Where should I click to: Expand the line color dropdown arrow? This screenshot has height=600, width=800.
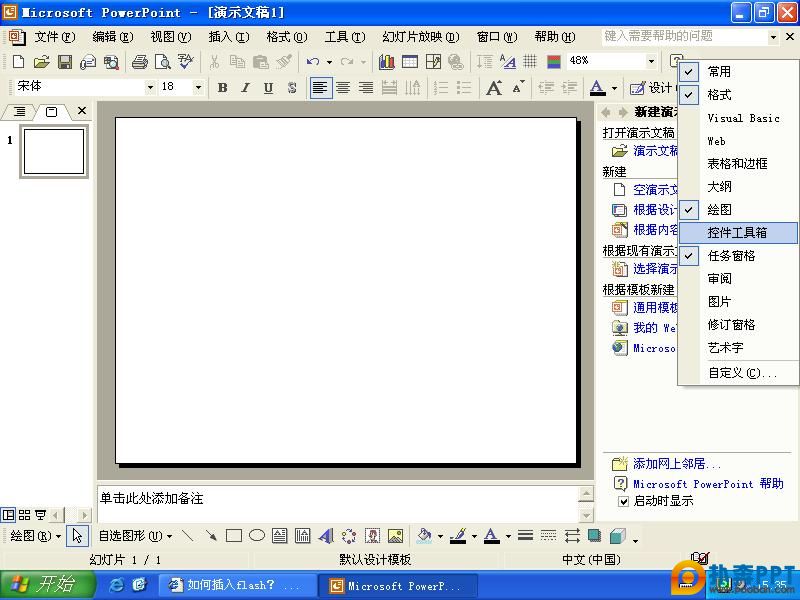pyautogui.click(x=474, y=536)
